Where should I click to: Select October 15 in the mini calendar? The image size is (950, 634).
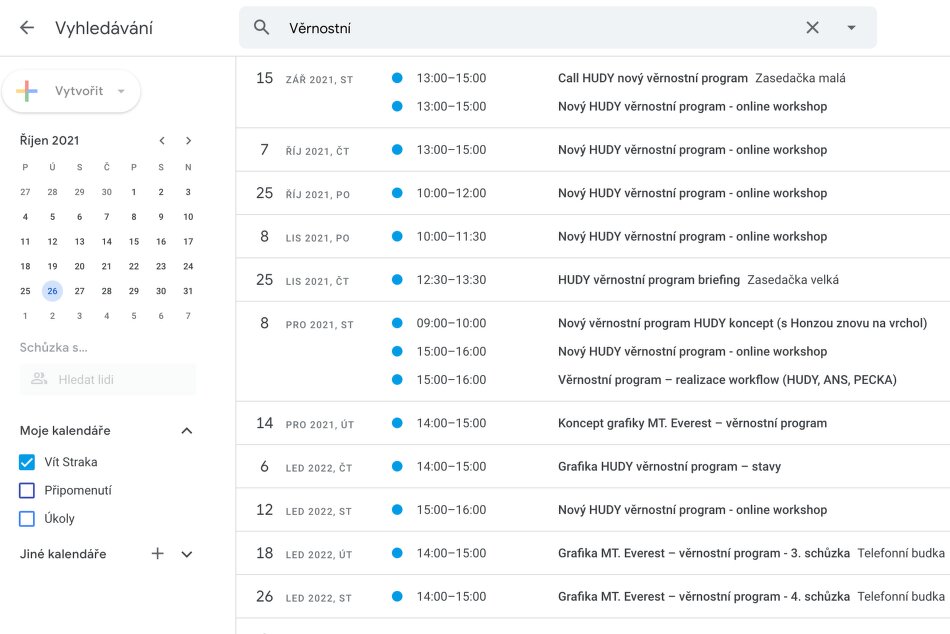[x=134, y=241]
